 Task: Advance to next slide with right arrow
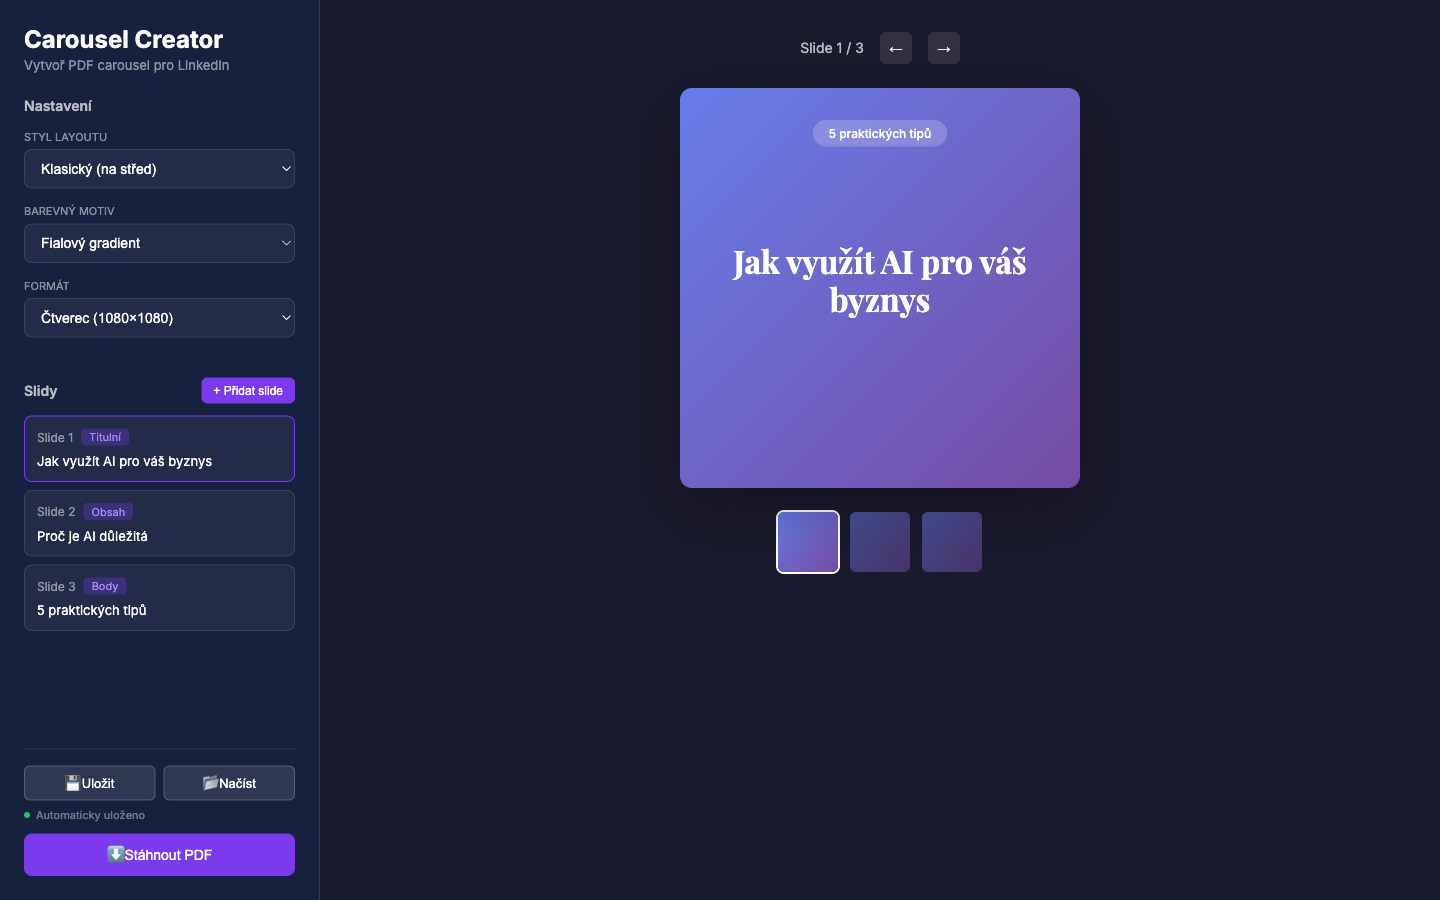(943, 48)
